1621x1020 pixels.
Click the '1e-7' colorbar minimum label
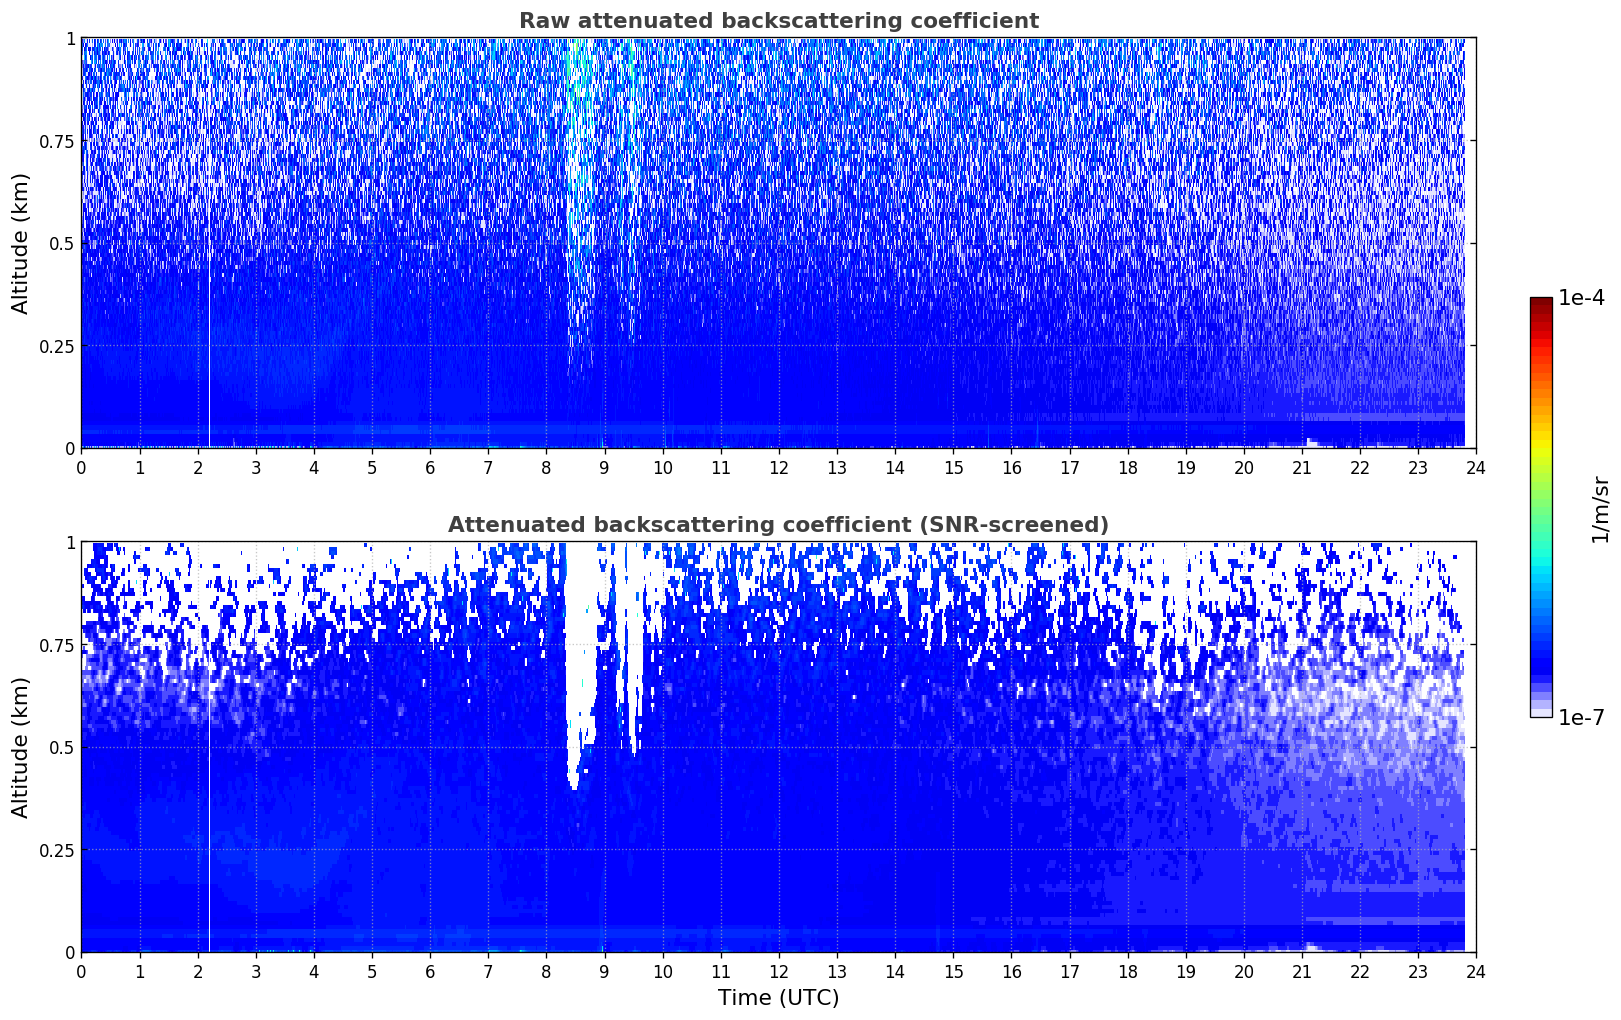click(x=1581, y=718)
